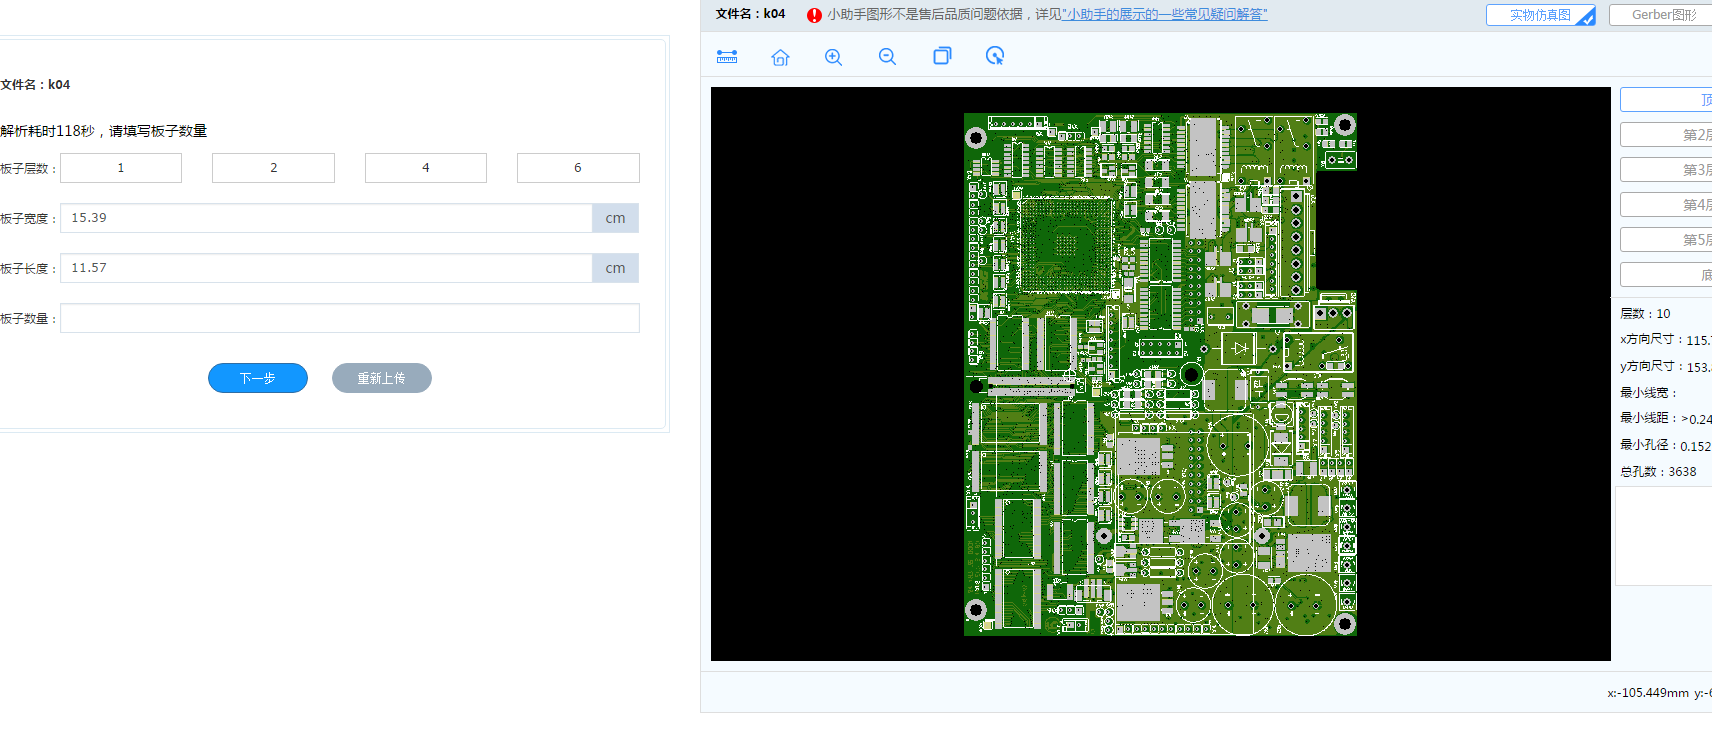Show the 第5层 layer
The height and width of the screenshot is (731, 1712).
click(1666, 240)
